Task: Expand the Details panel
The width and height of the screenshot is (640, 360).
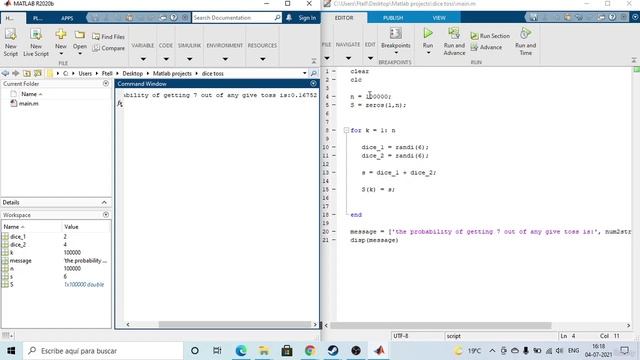Action: click(104, 202)
